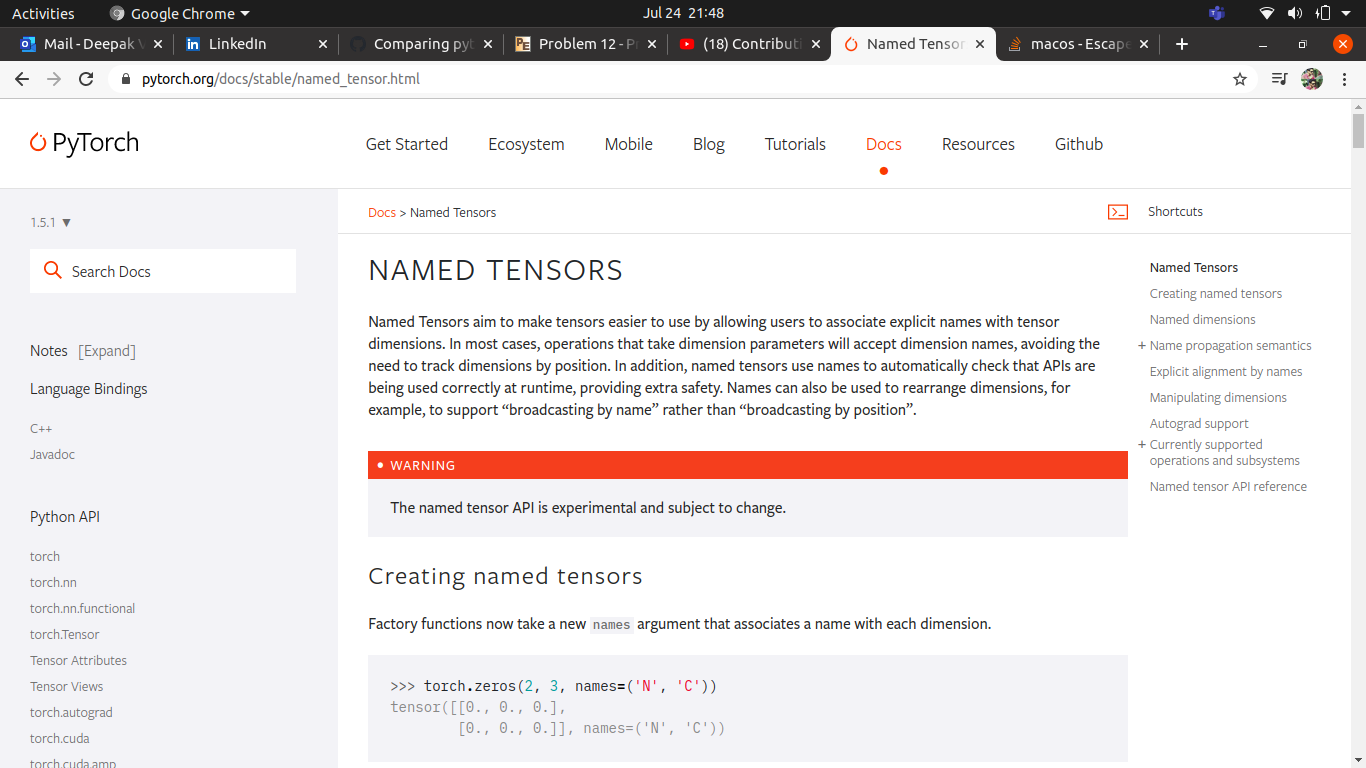Click the padlock site info icon
Viewport: 1366px width, 768px height.
coord(125,79)
